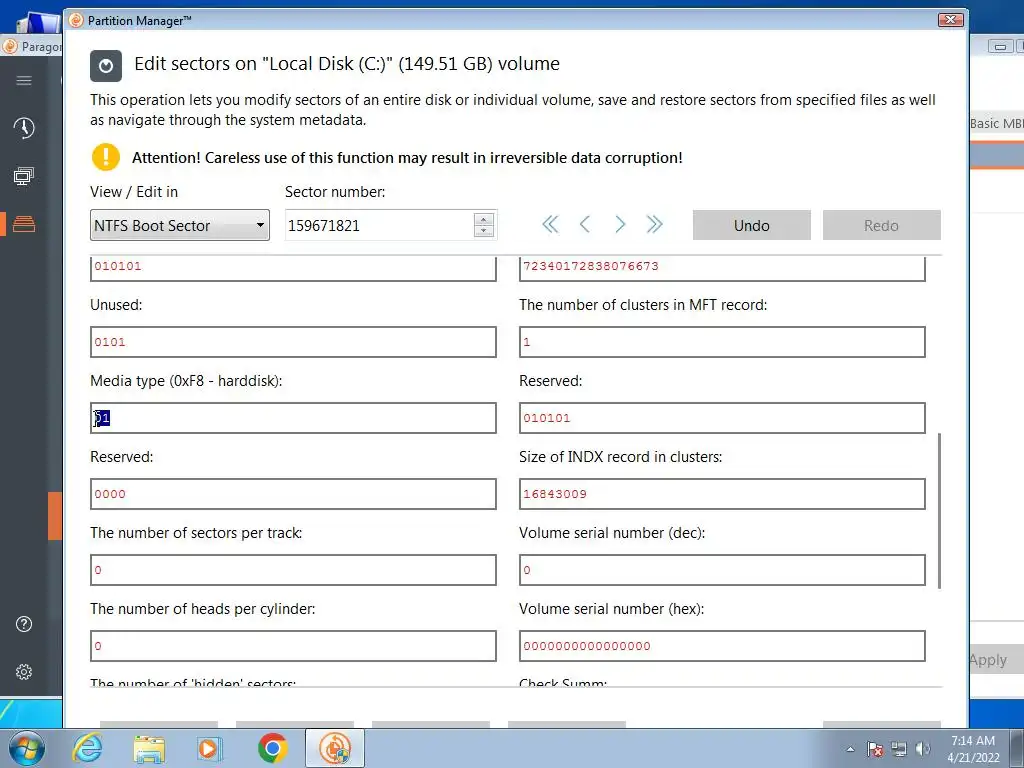Decrement sector number with down stepper
This screenshot has width=1024, height=768.
pos(483,232)
